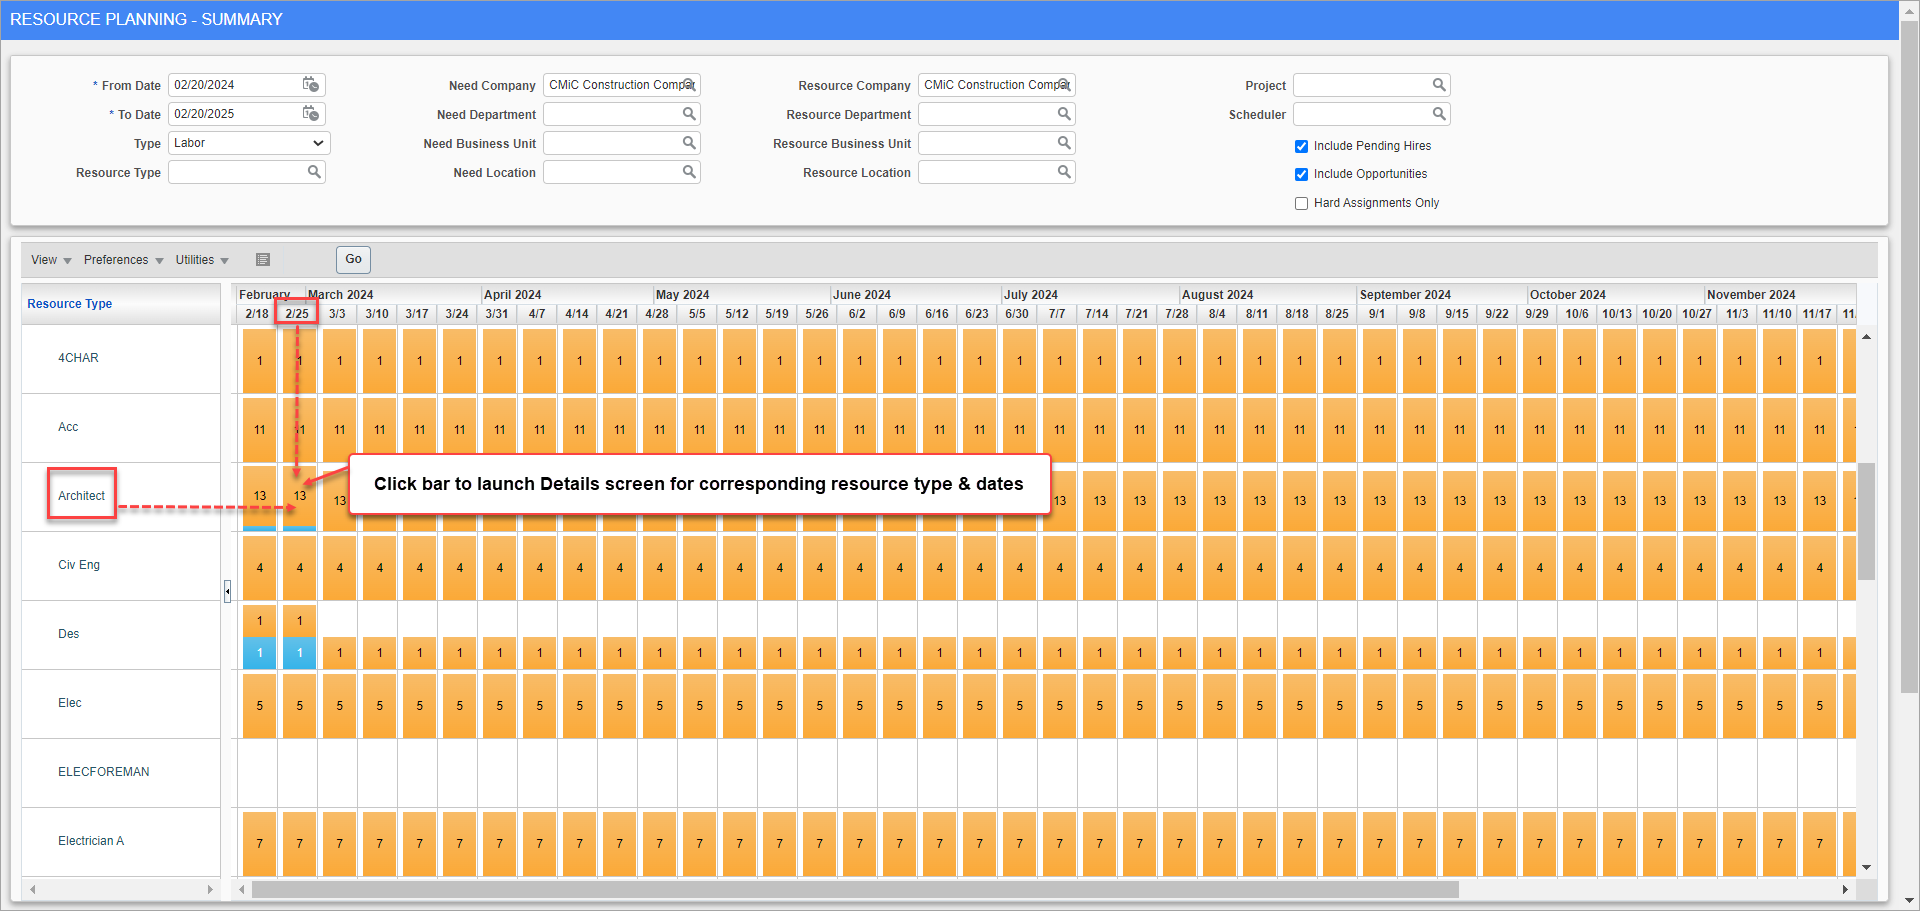1920x911 pixels.
Task: Toggle Include Opportunities checkbox
Action: 1301,174
